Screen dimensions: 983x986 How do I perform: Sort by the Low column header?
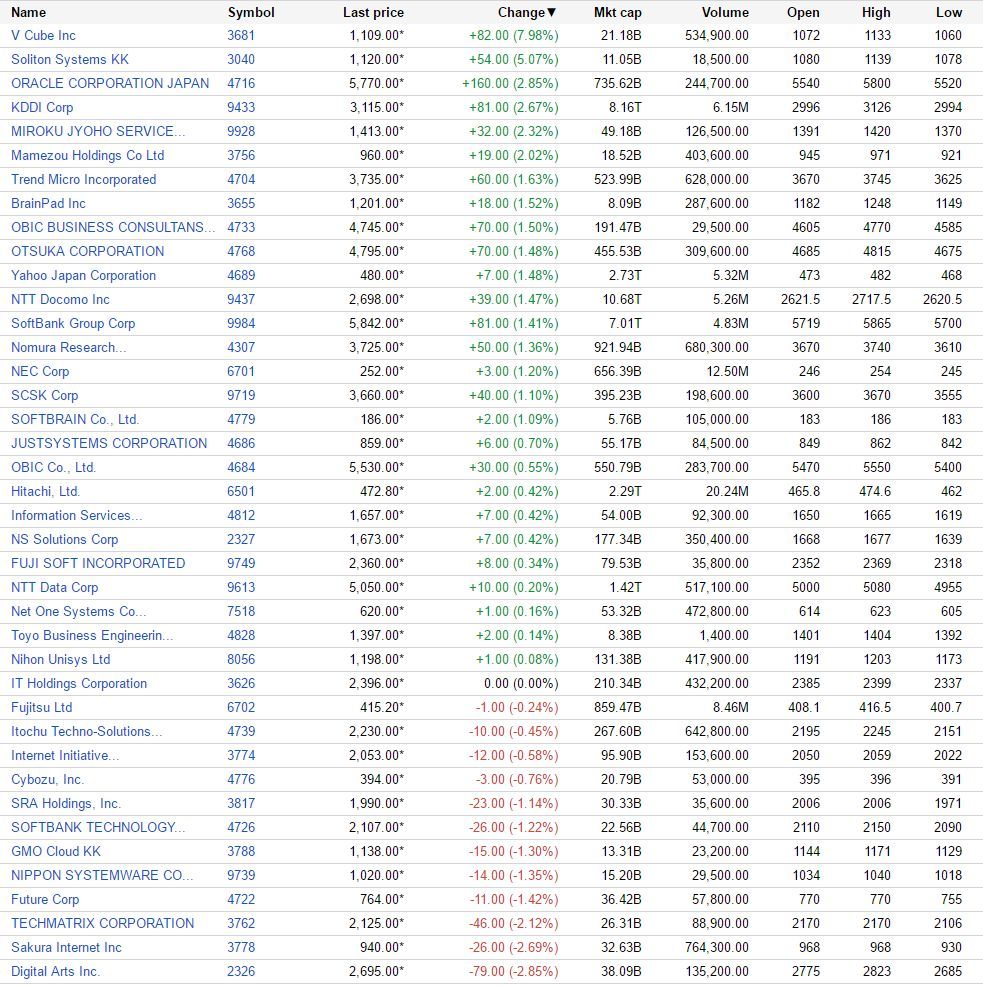(948, 12)
